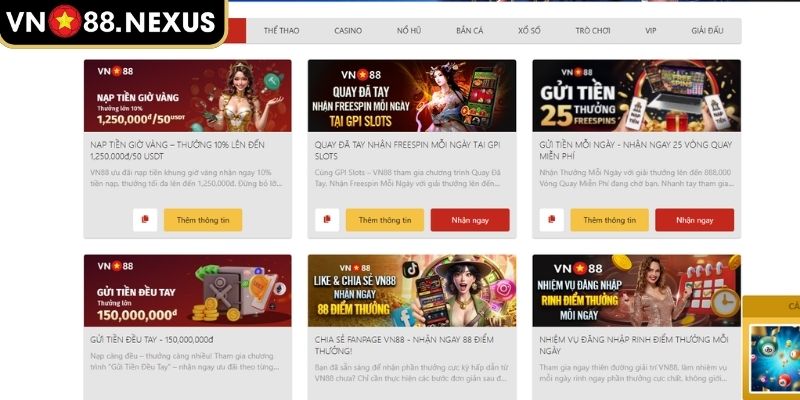The height and width of the screenshot is (400, 800).
Task: Switch to the Xổ Số tab
Action: pos(529,31)
